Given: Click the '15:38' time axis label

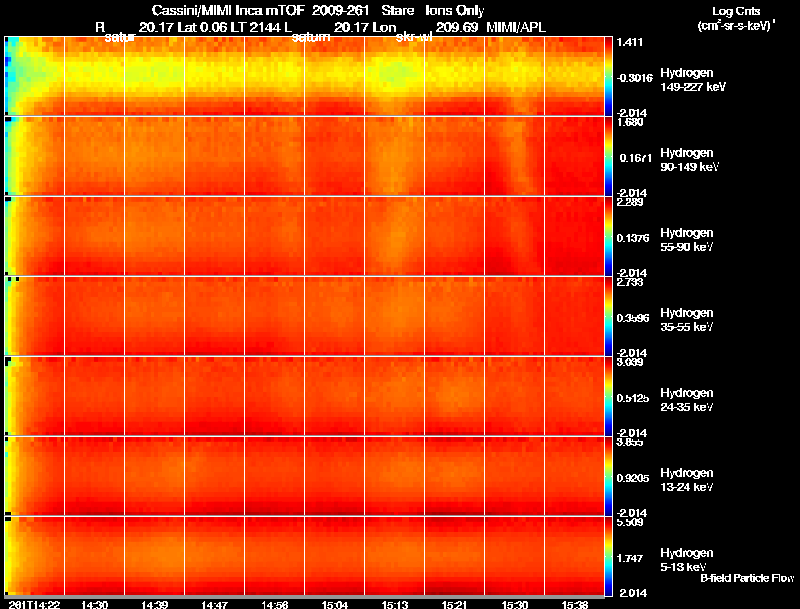Looking at the screenshot, I should (x=575, y=604).
